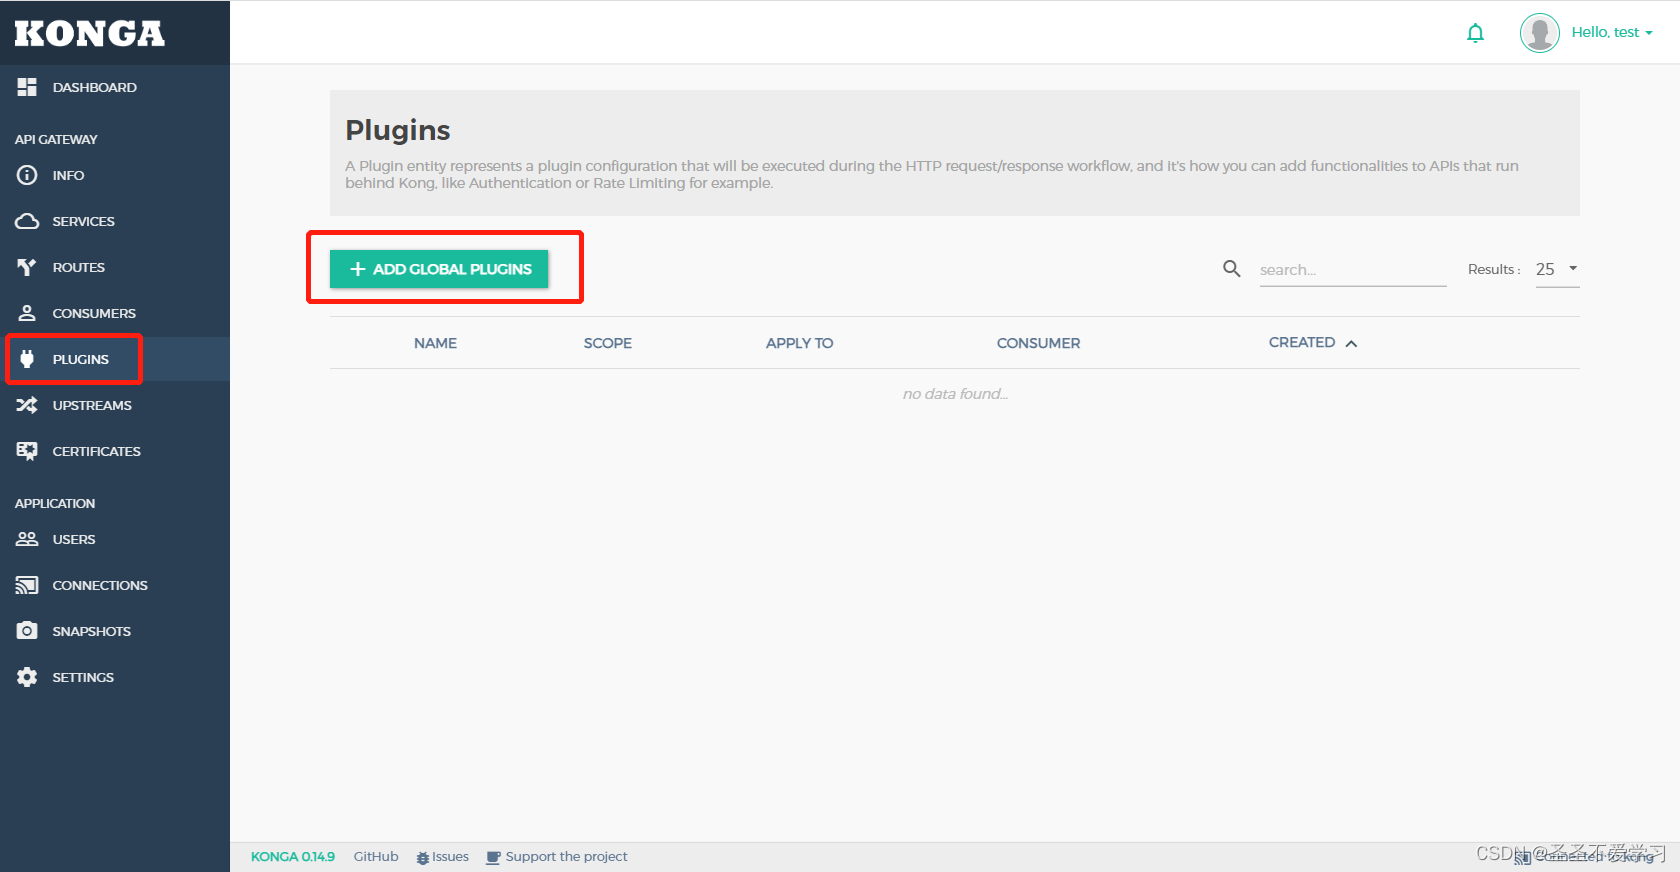Click the coffee cup support icon
Viewport: 1680px width, 872px height.
coord(493,857)
